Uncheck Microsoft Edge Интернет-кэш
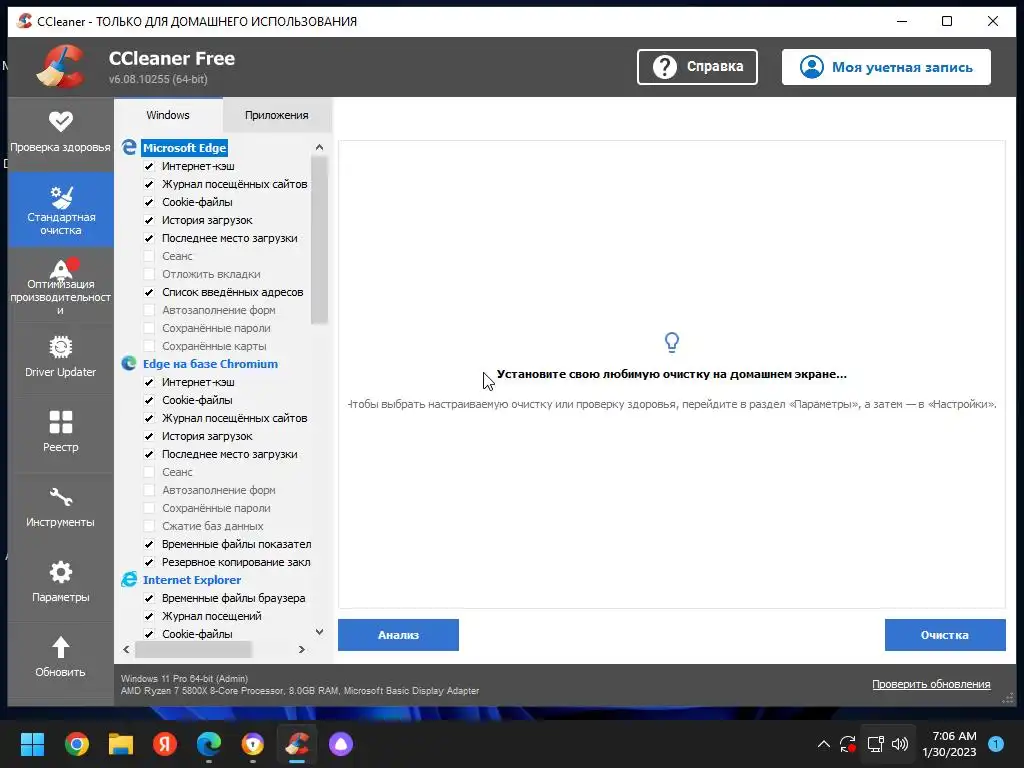The image size is (1024, 768). (149, 166)
